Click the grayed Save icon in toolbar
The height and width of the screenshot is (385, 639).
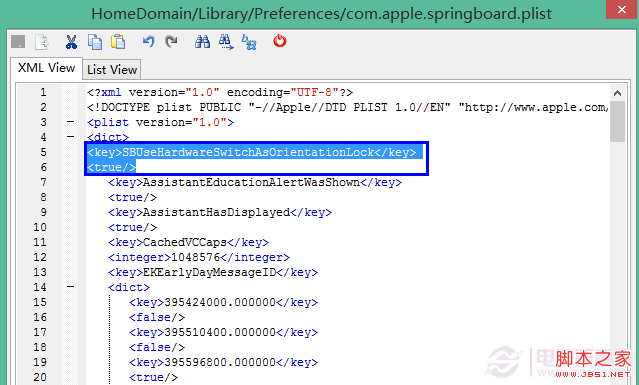[x=18, y=42]
